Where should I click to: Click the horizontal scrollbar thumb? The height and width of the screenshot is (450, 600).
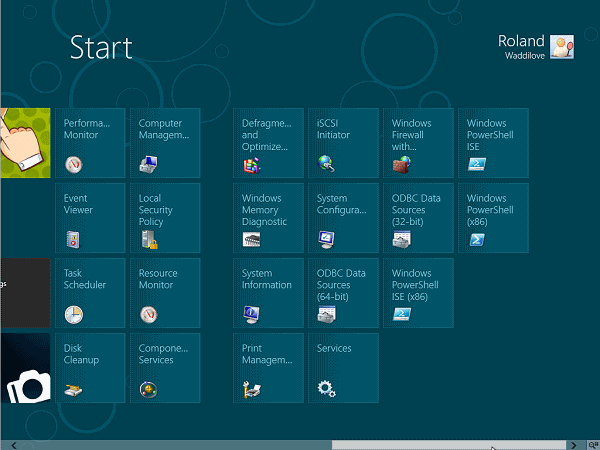coord(448,445)
